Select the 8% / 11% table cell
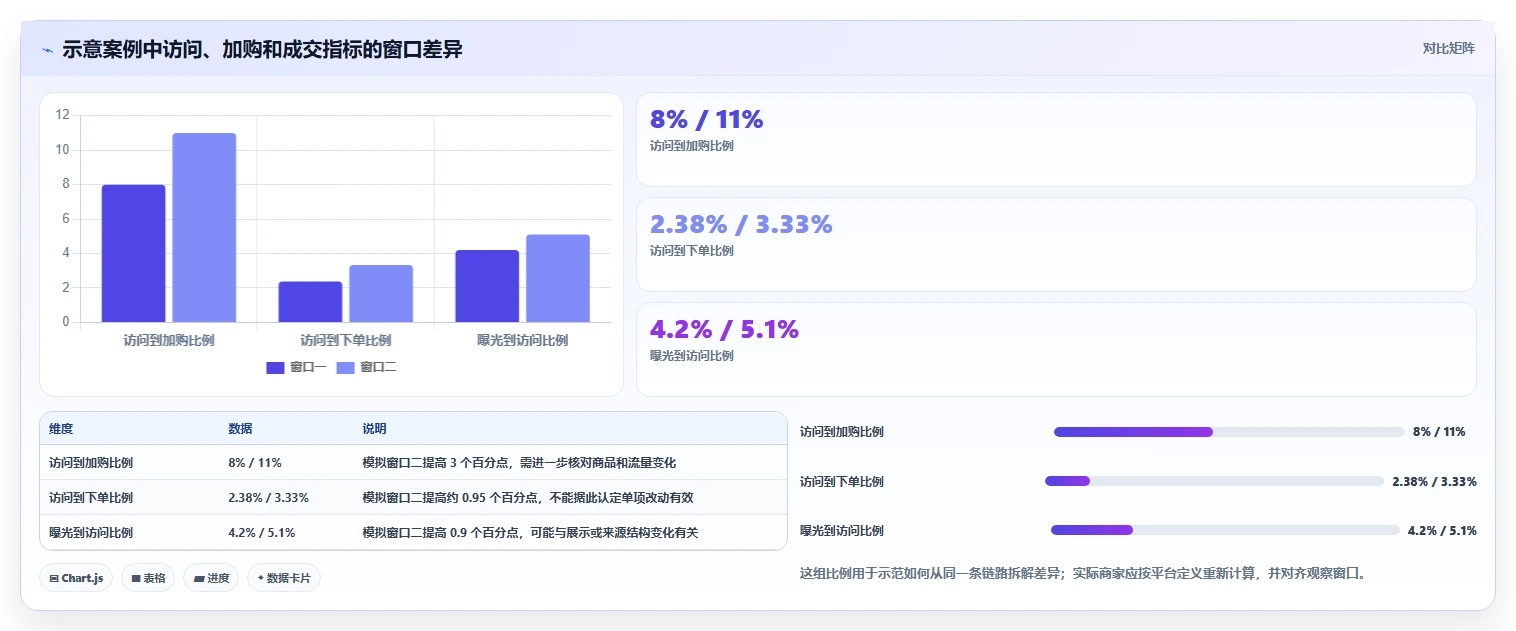The width and height of the screenshot is (1516, 631). pos(255,463)
